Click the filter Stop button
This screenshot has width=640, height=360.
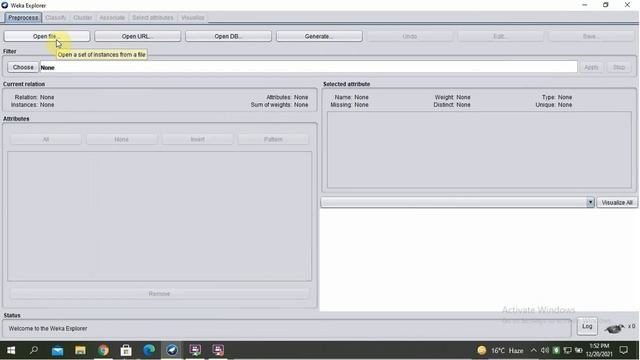619,67
